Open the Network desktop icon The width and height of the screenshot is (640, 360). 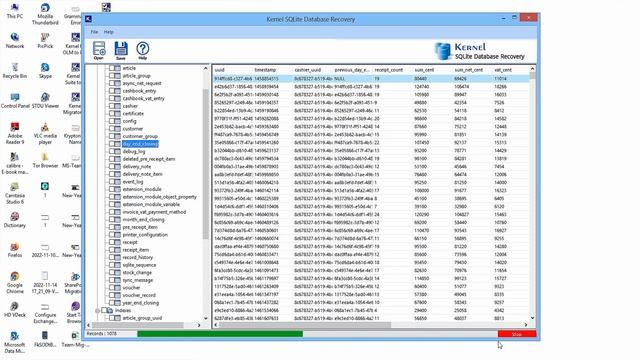[x=15, y=40]
